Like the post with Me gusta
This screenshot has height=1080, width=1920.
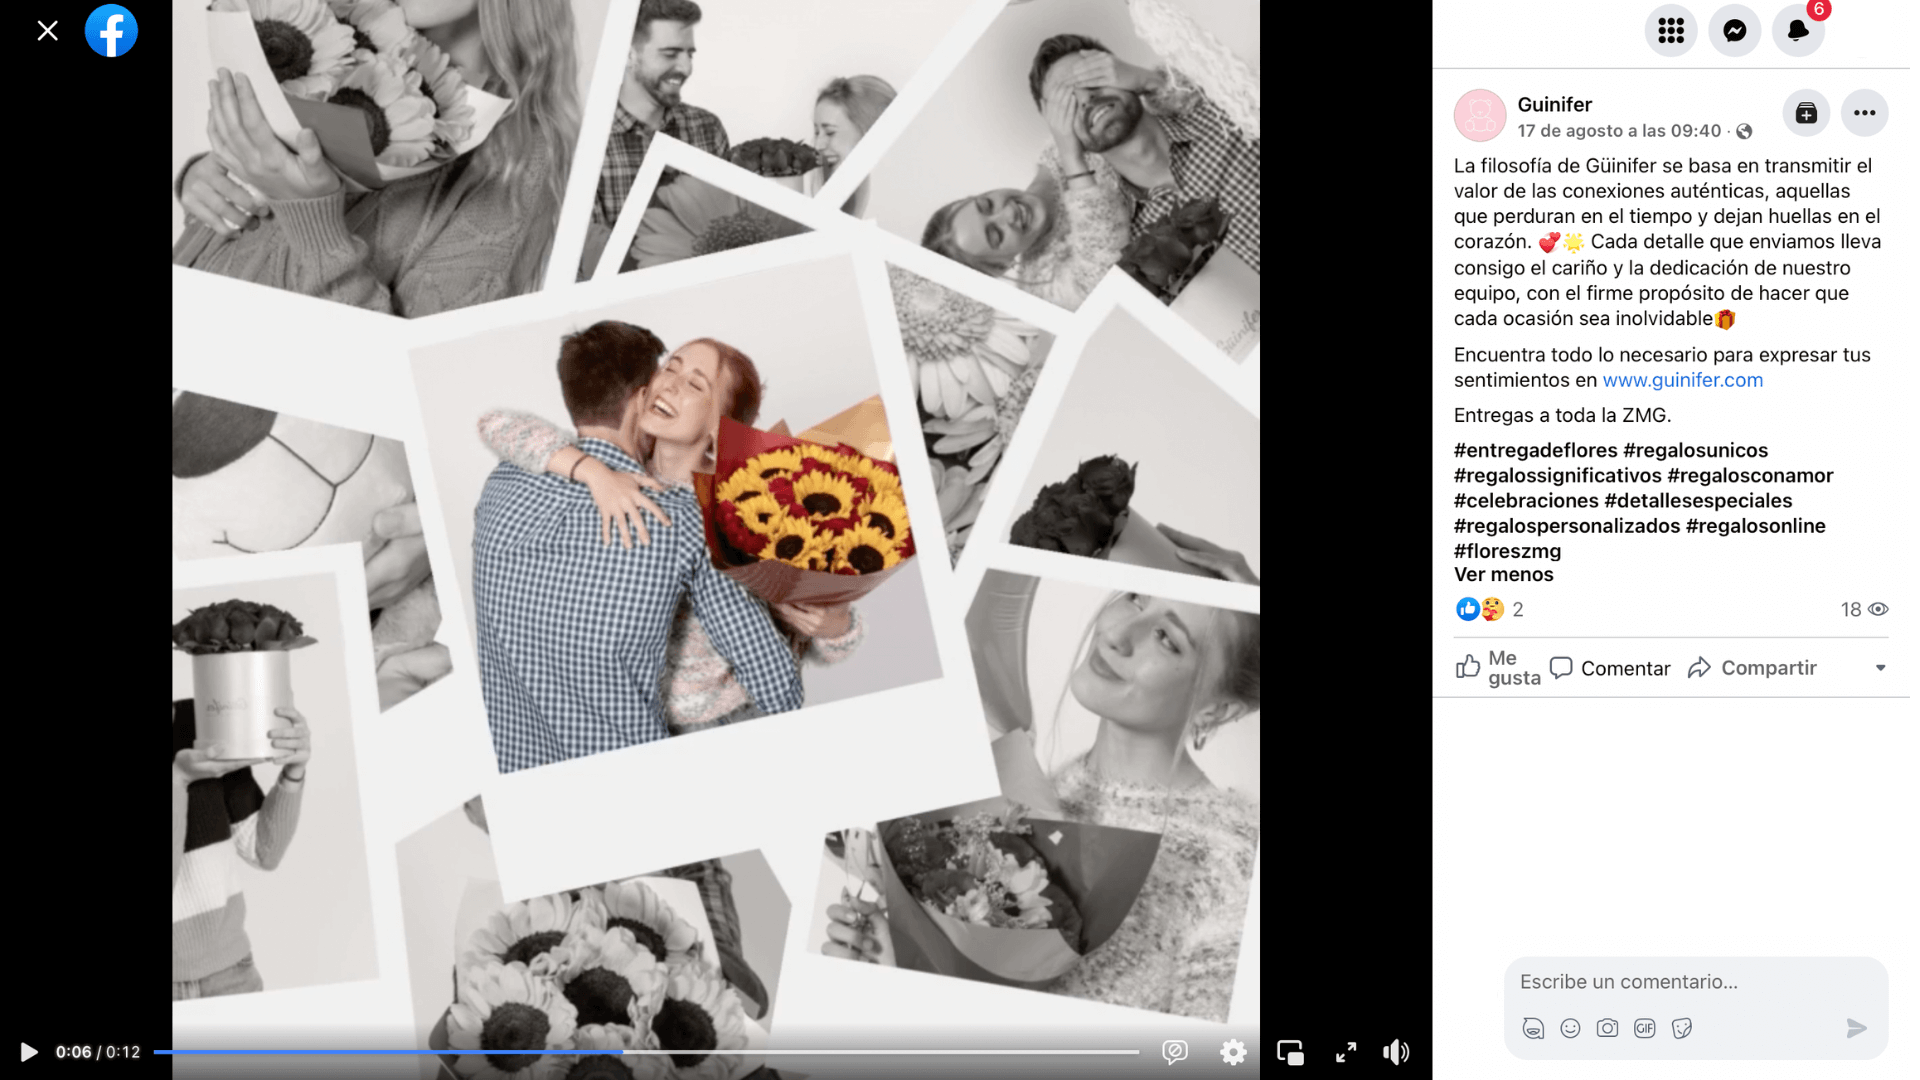tap(1498, 667)
